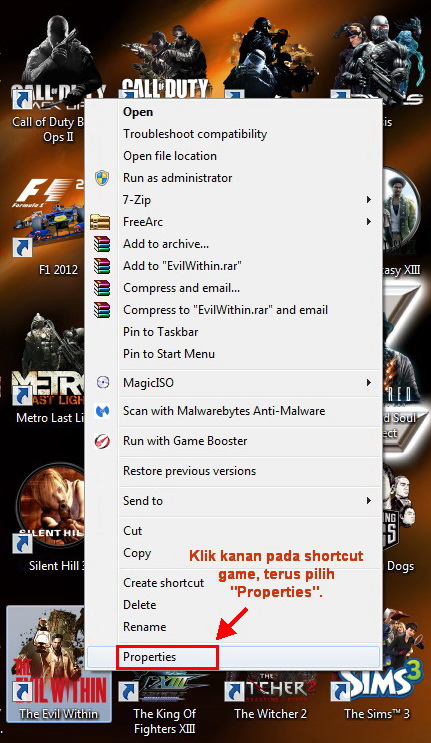The height and width of the screenshot is (743, 431).
Task: Select The Witcher 2 desktop shortcut
Action: coord(270,697)
